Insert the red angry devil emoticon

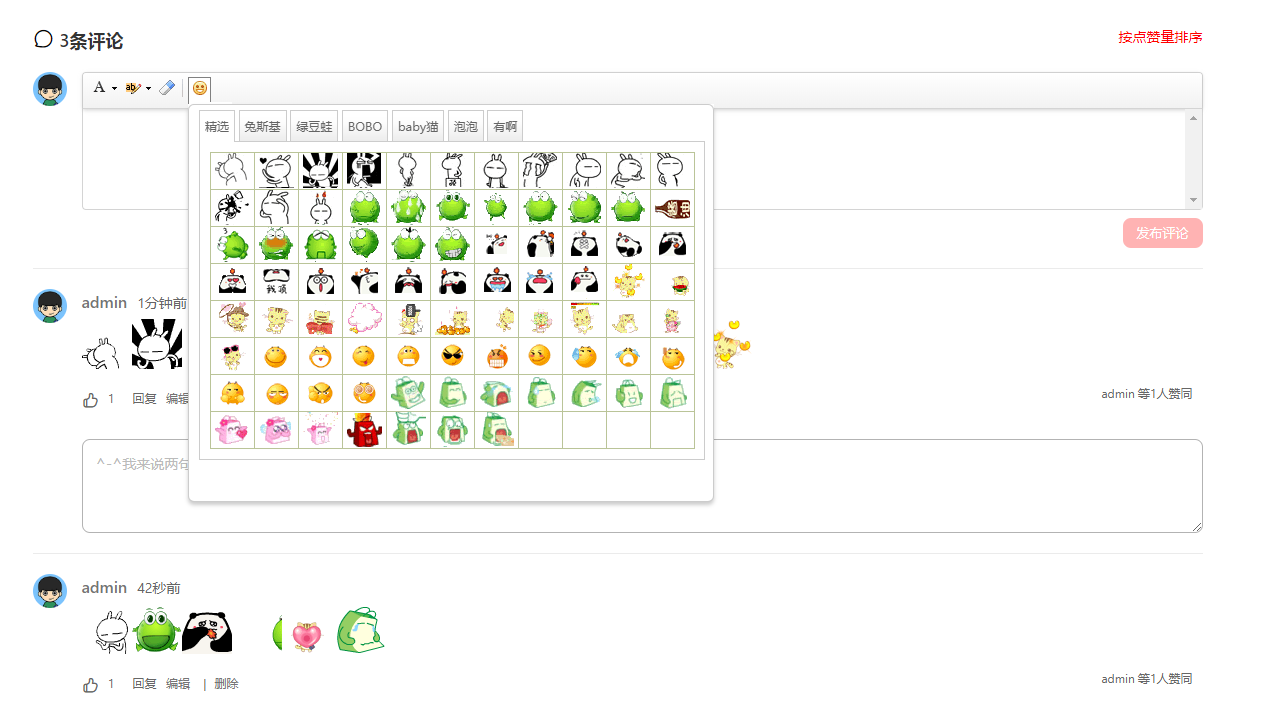pos(364,430)
